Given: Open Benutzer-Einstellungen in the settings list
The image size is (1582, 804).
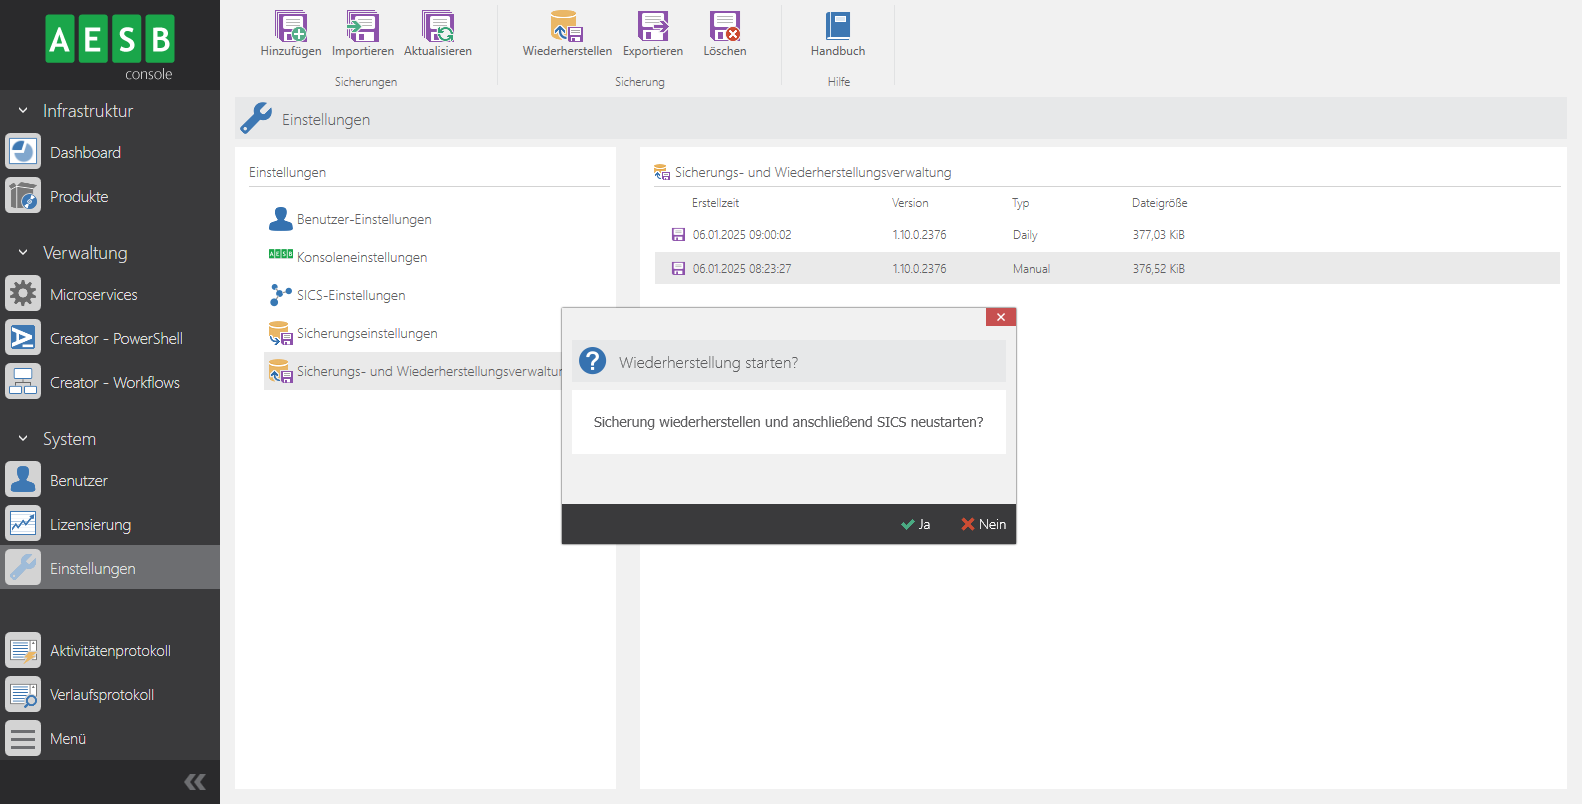Looking at the screenshot, I should tap(364, 220).
